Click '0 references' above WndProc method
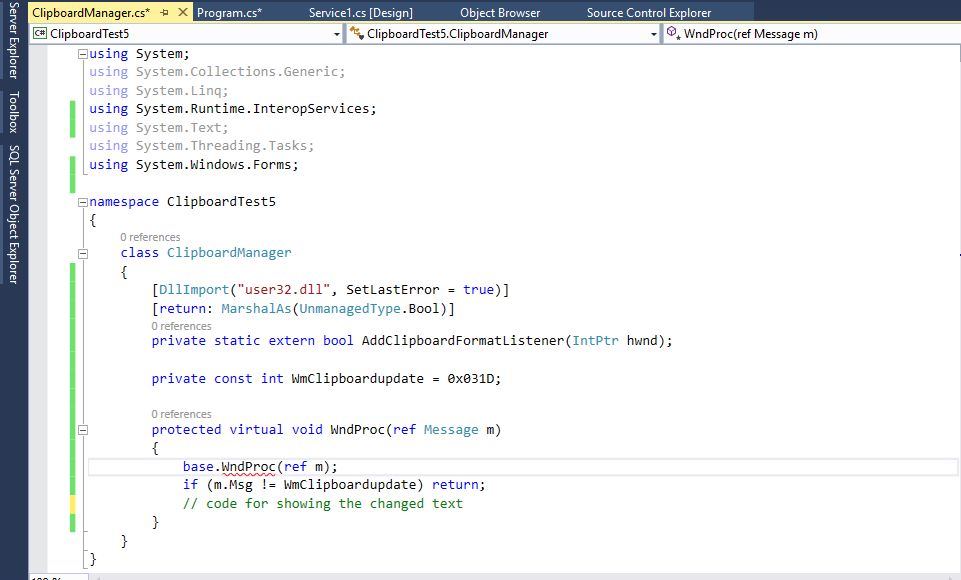 pyautogui.click(x=181, y=414)
